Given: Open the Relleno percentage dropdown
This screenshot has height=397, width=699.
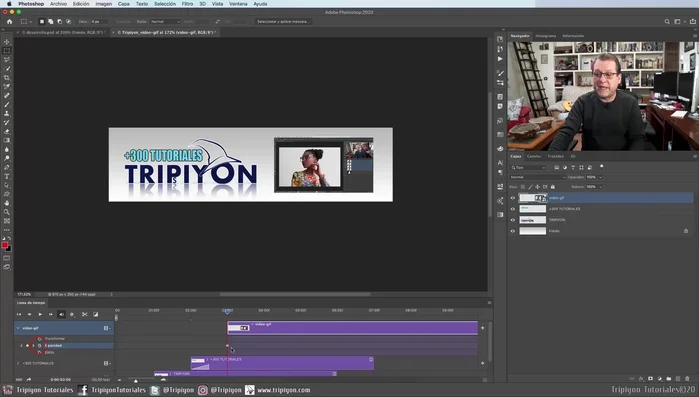Looking at the screenshot, I should [x=600, y=187].
